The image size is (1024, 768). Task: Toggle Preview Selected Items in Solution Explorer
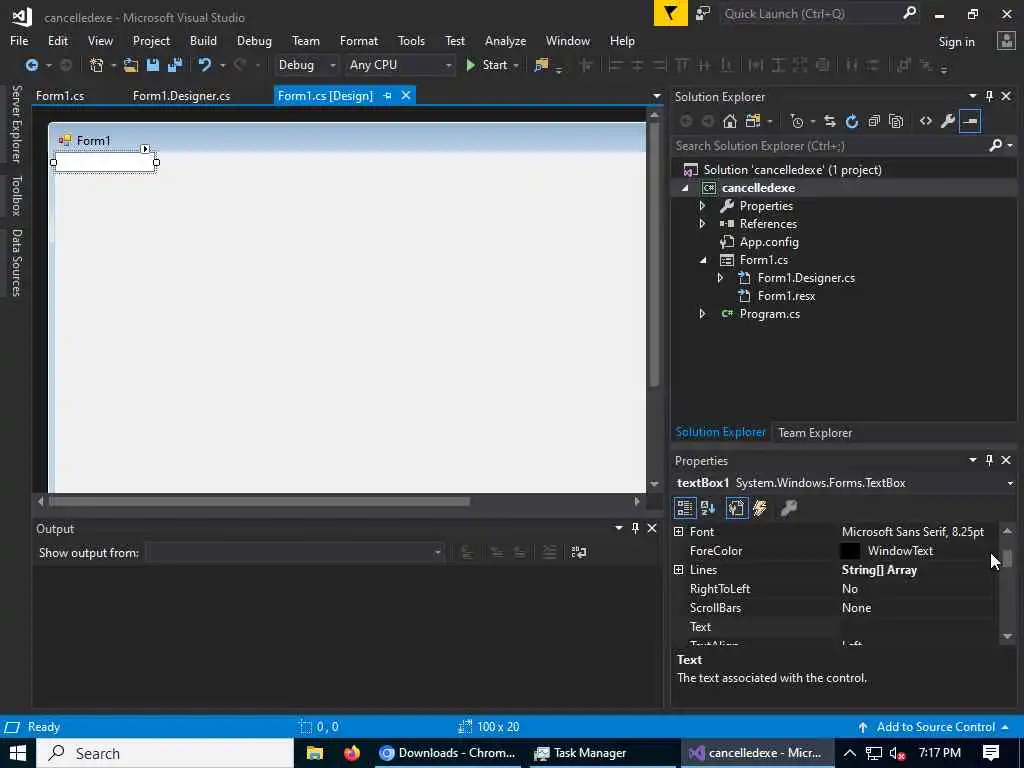pyautogui.click(x=970, y=121)
